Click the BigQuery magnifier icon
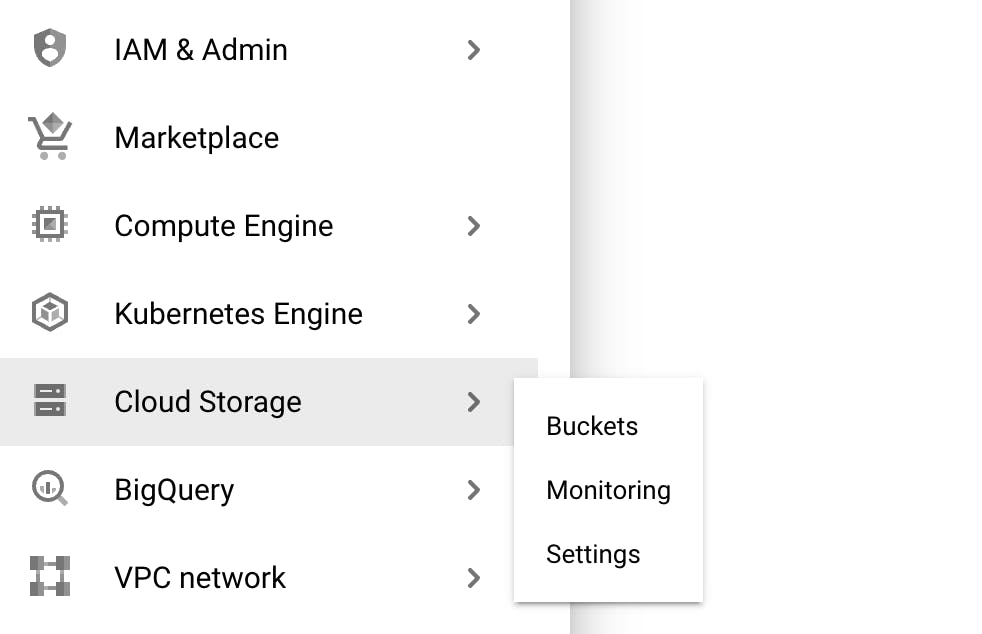Viewport: 982px width, 634px height. click(x=49, y=489)
